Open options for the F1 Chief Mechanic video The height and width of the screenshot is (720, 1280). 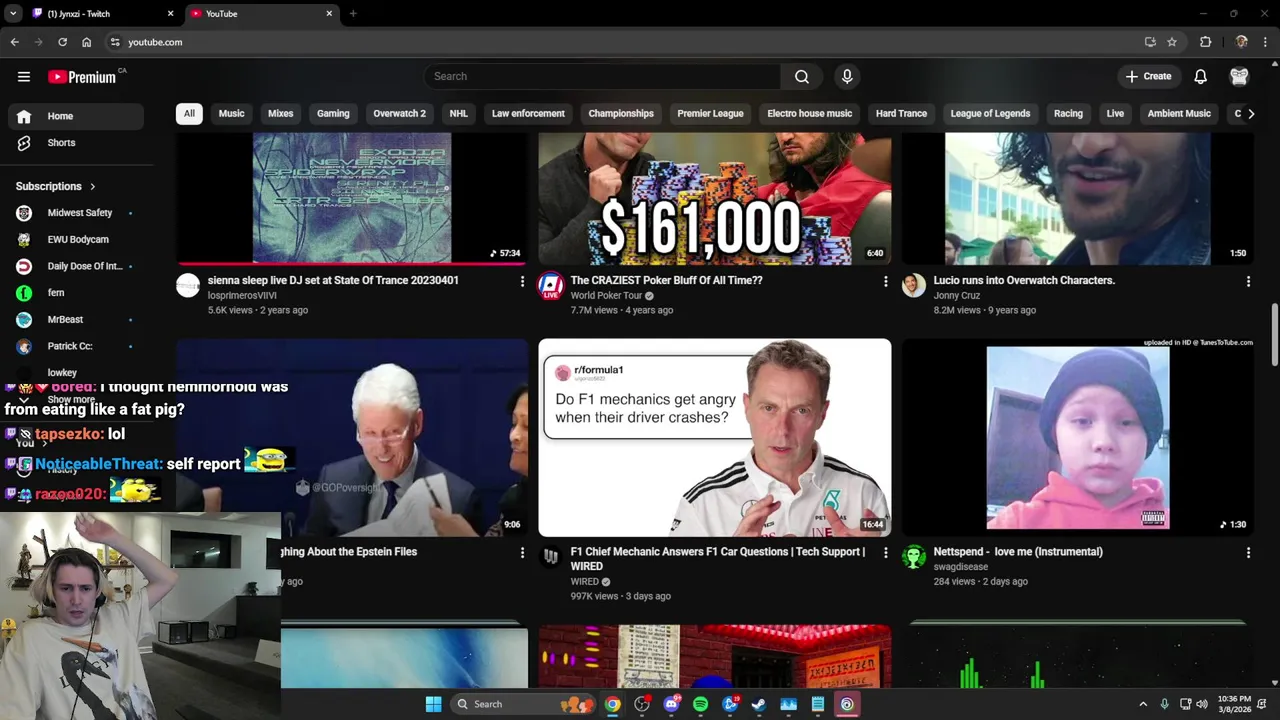[x=885, y=553]
